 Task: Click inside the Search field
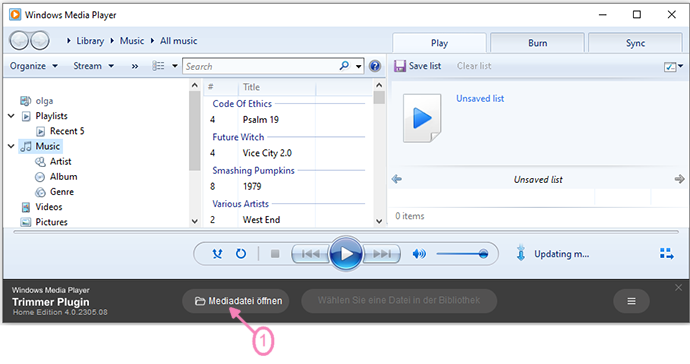click(262, 66)
